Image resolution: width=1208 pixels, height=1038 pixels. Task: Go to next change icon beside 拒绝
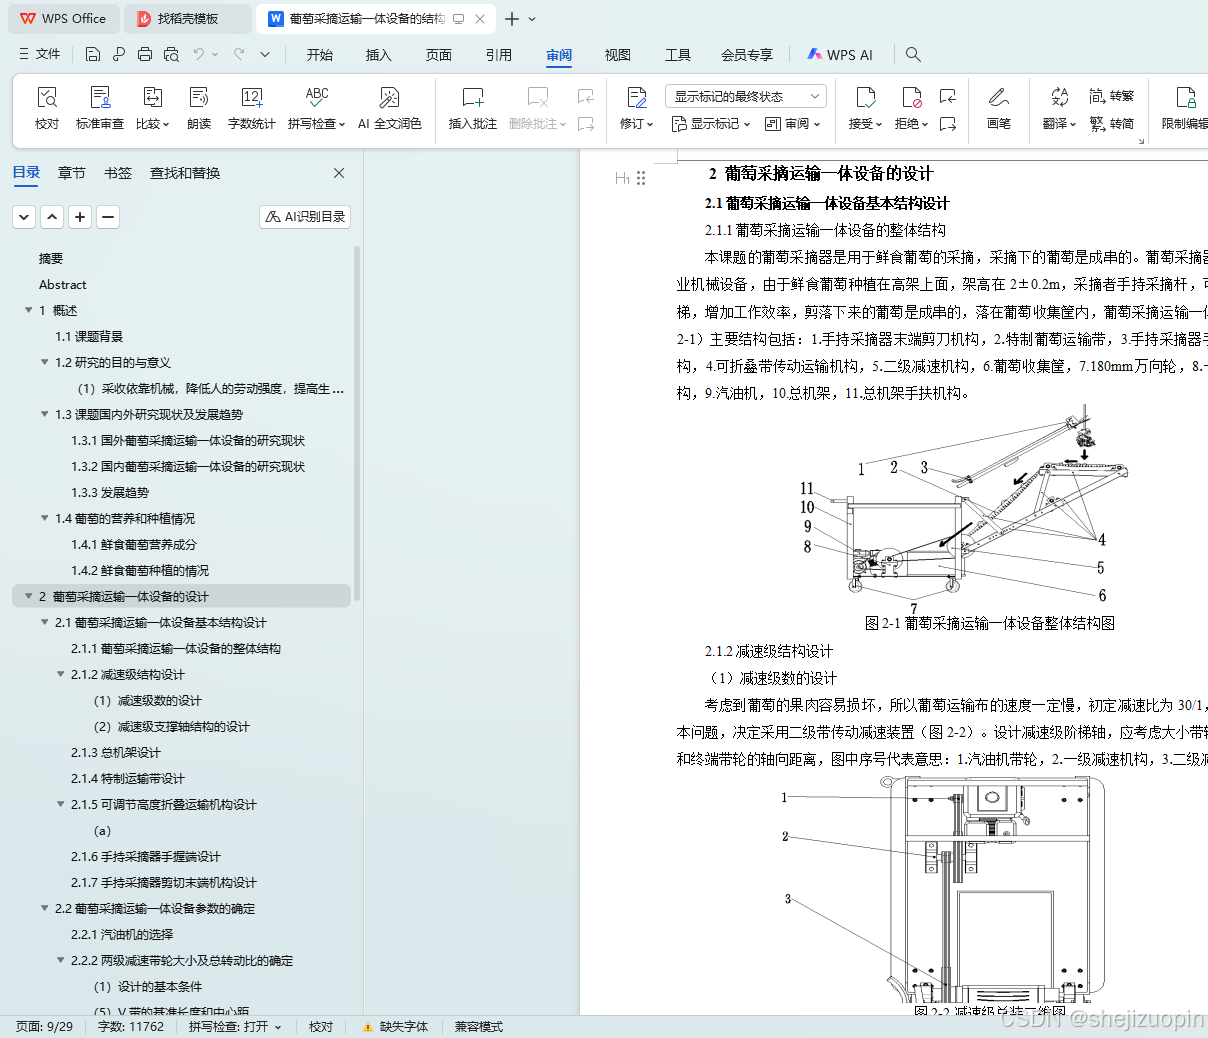point(948,124)
